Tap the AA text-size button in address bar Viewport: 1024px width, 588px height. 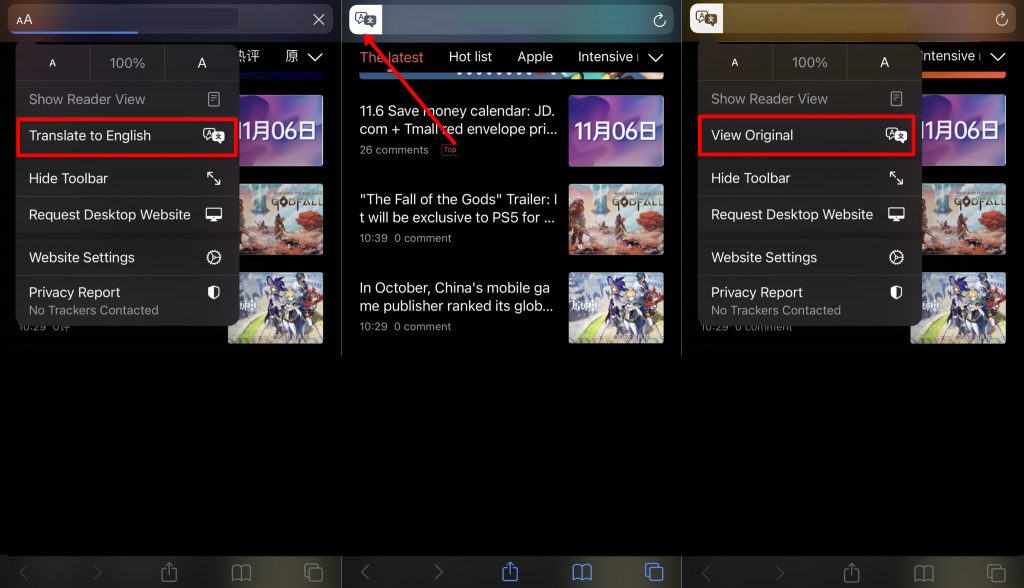(24, 20)
